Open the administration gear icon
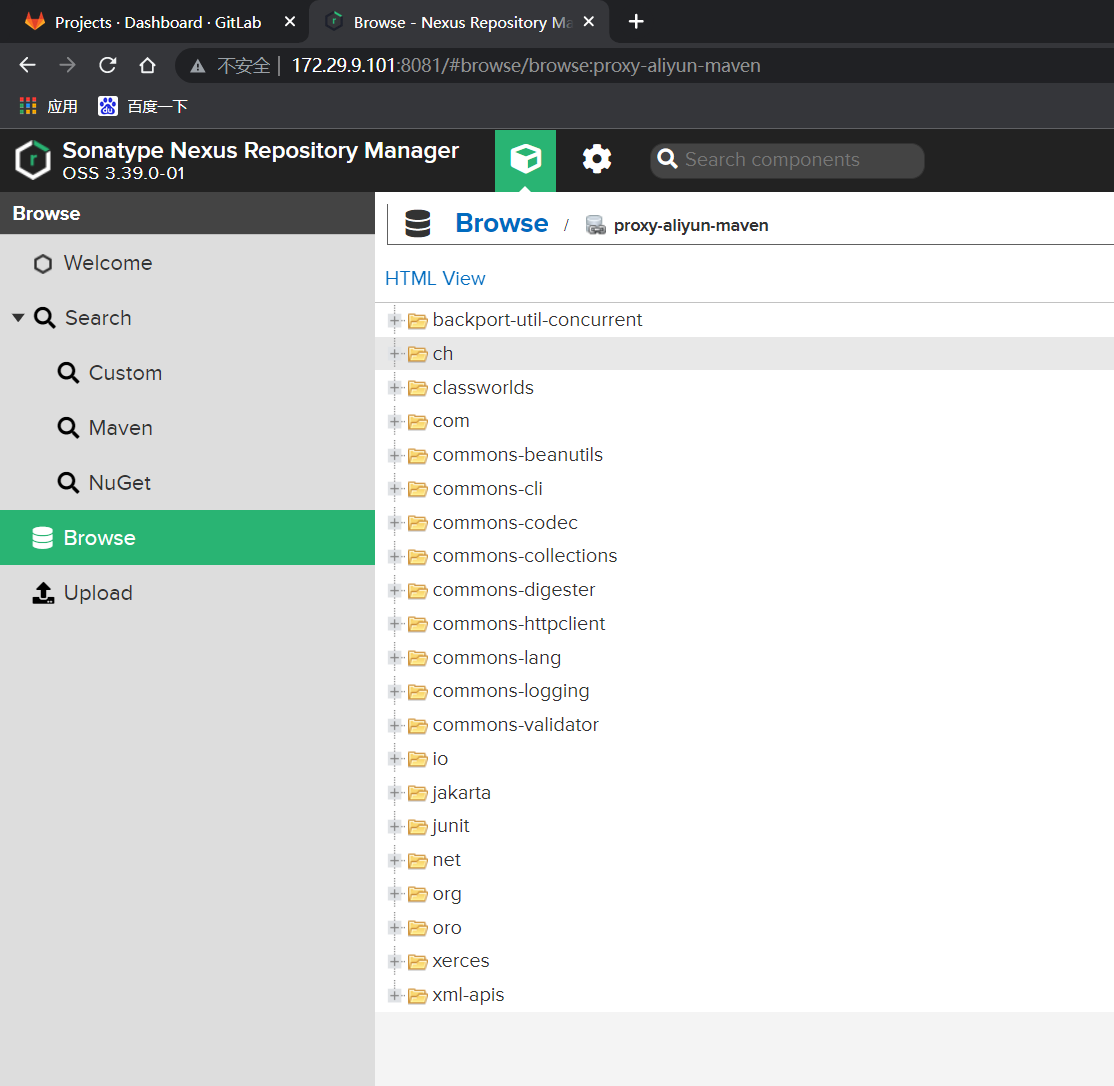1114x1086 pixels. click(x=597, y=159)
